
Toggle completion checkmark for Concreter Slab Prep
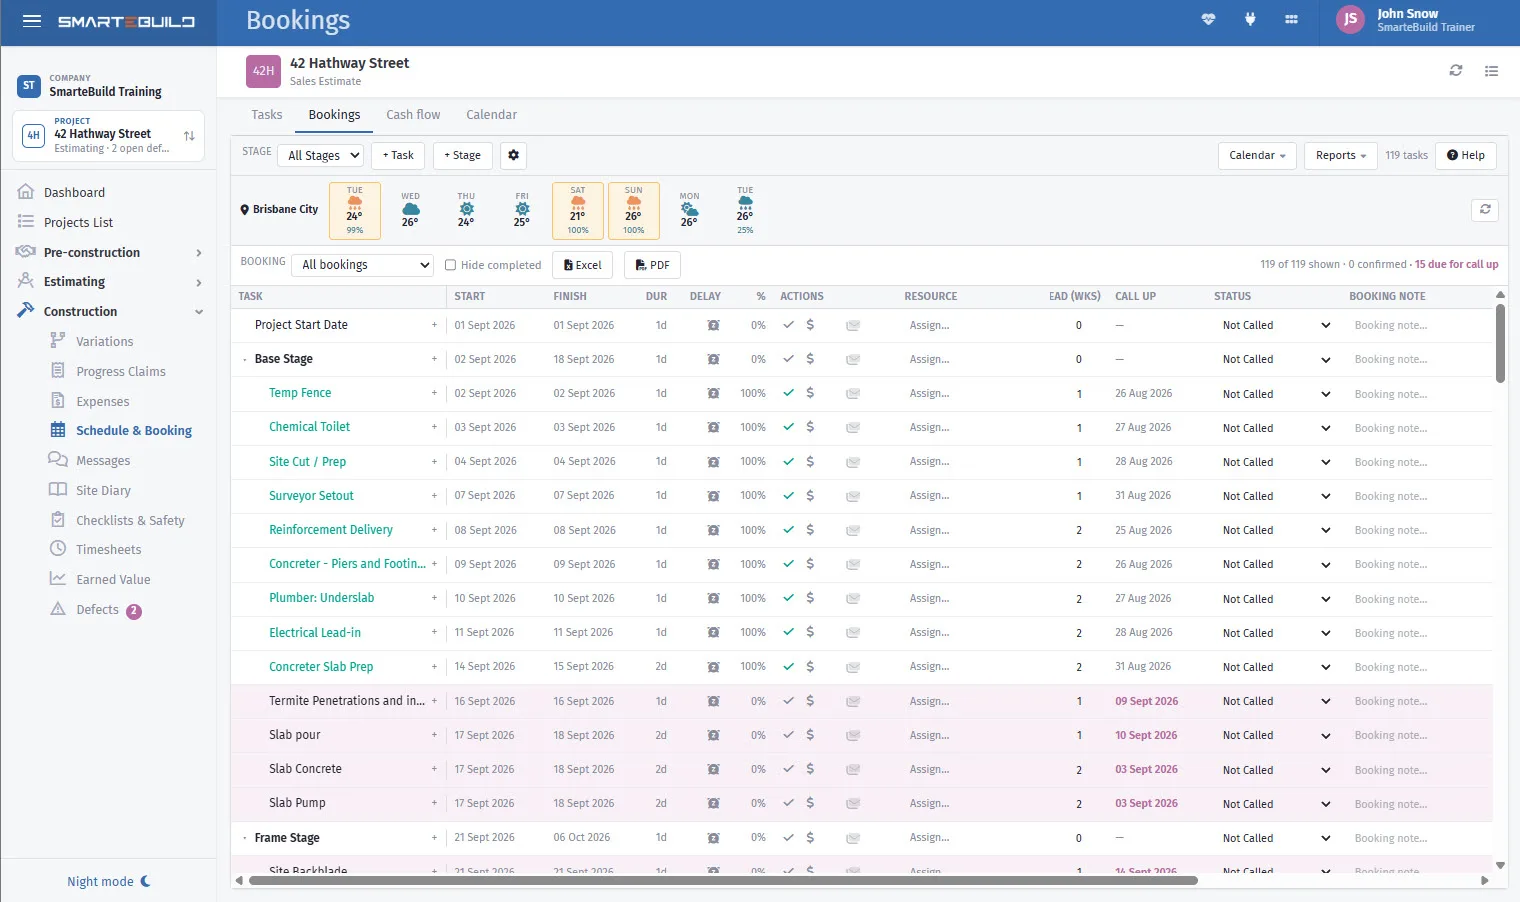[x=788, y=666]
